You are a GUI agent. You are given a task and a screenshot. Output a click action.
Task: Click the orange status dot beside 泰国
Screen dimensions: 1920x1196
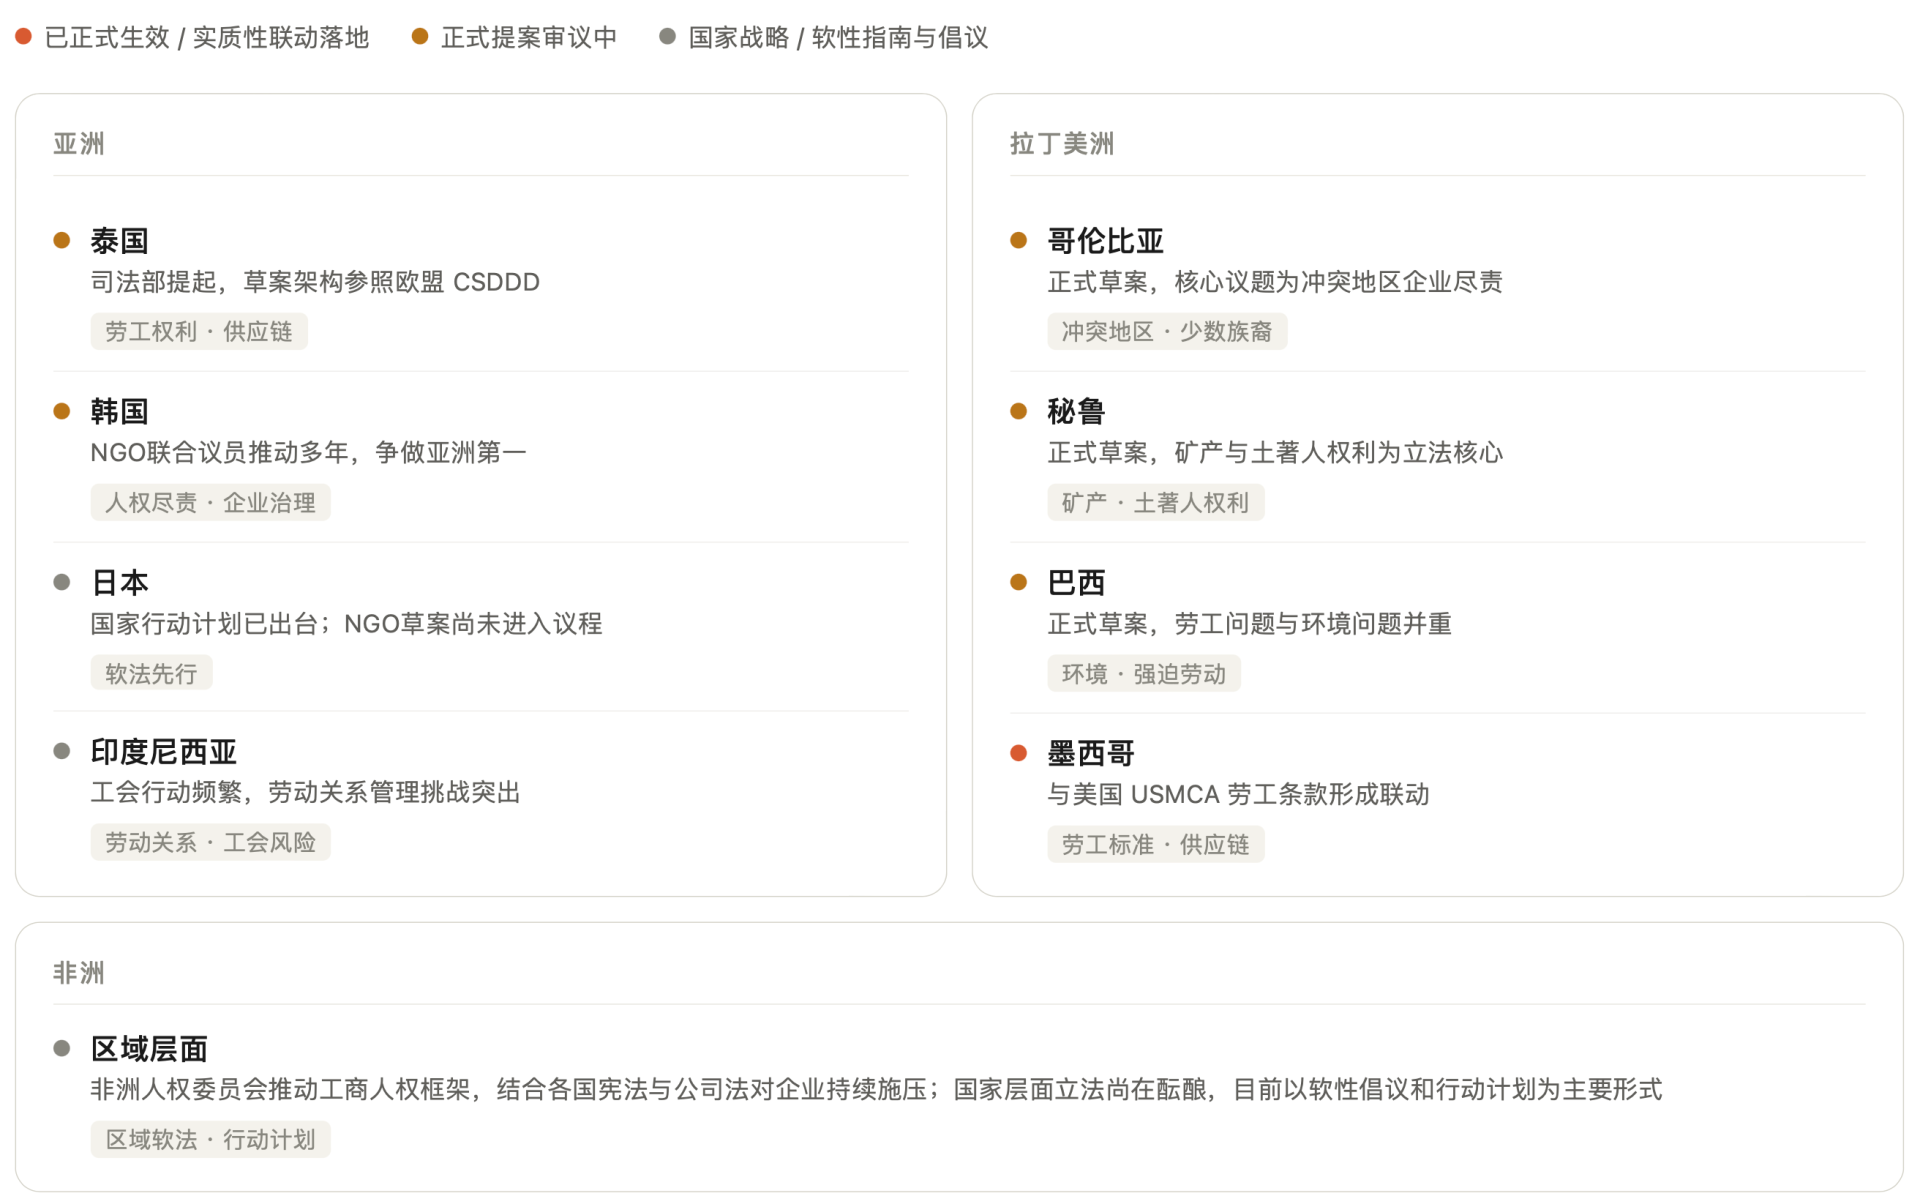[x=62, y=240]
